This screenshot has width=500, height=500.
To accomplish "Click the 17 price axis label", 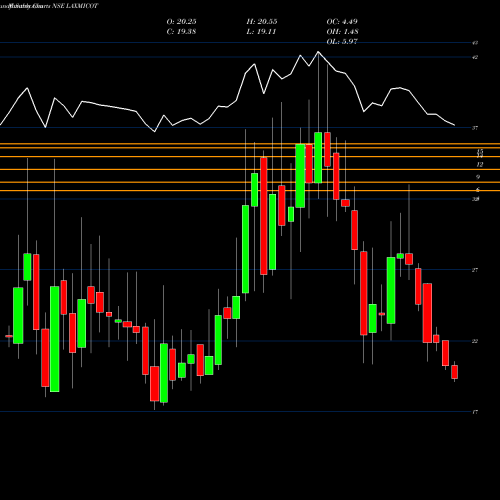I will tap(475, 412).
